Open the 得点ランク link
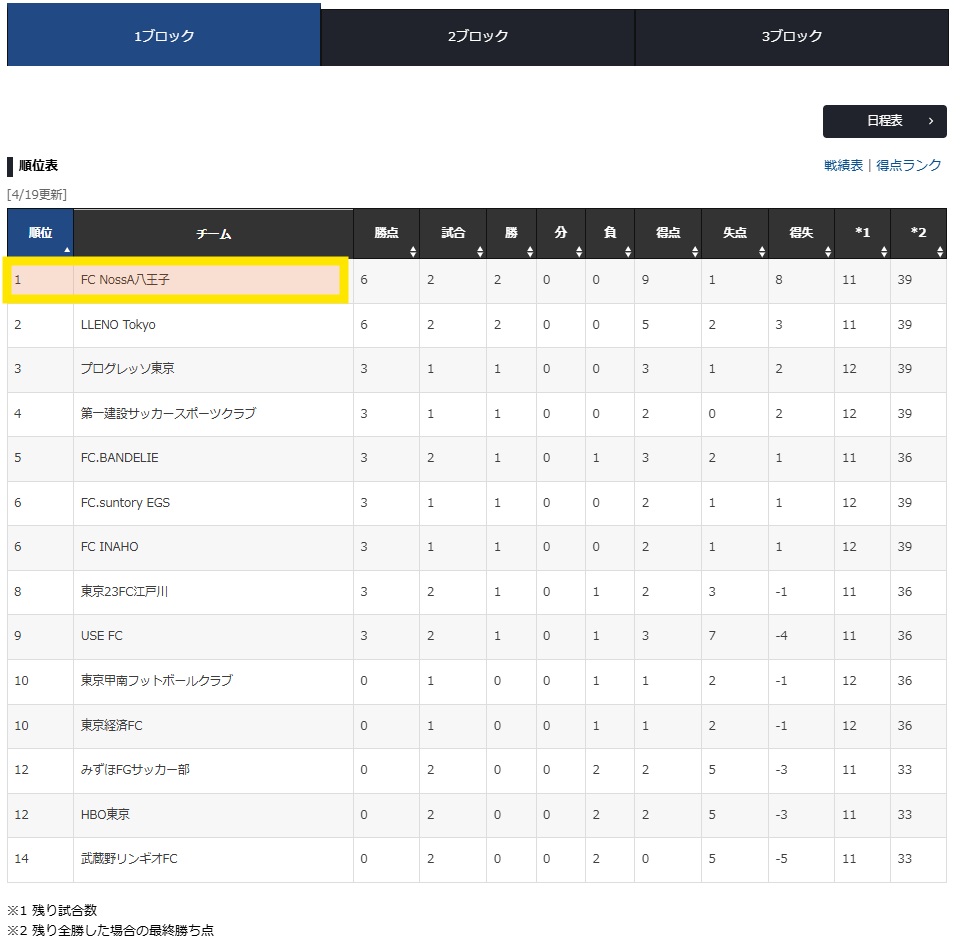This screenshot has width=957, height=940. point(908,166)
